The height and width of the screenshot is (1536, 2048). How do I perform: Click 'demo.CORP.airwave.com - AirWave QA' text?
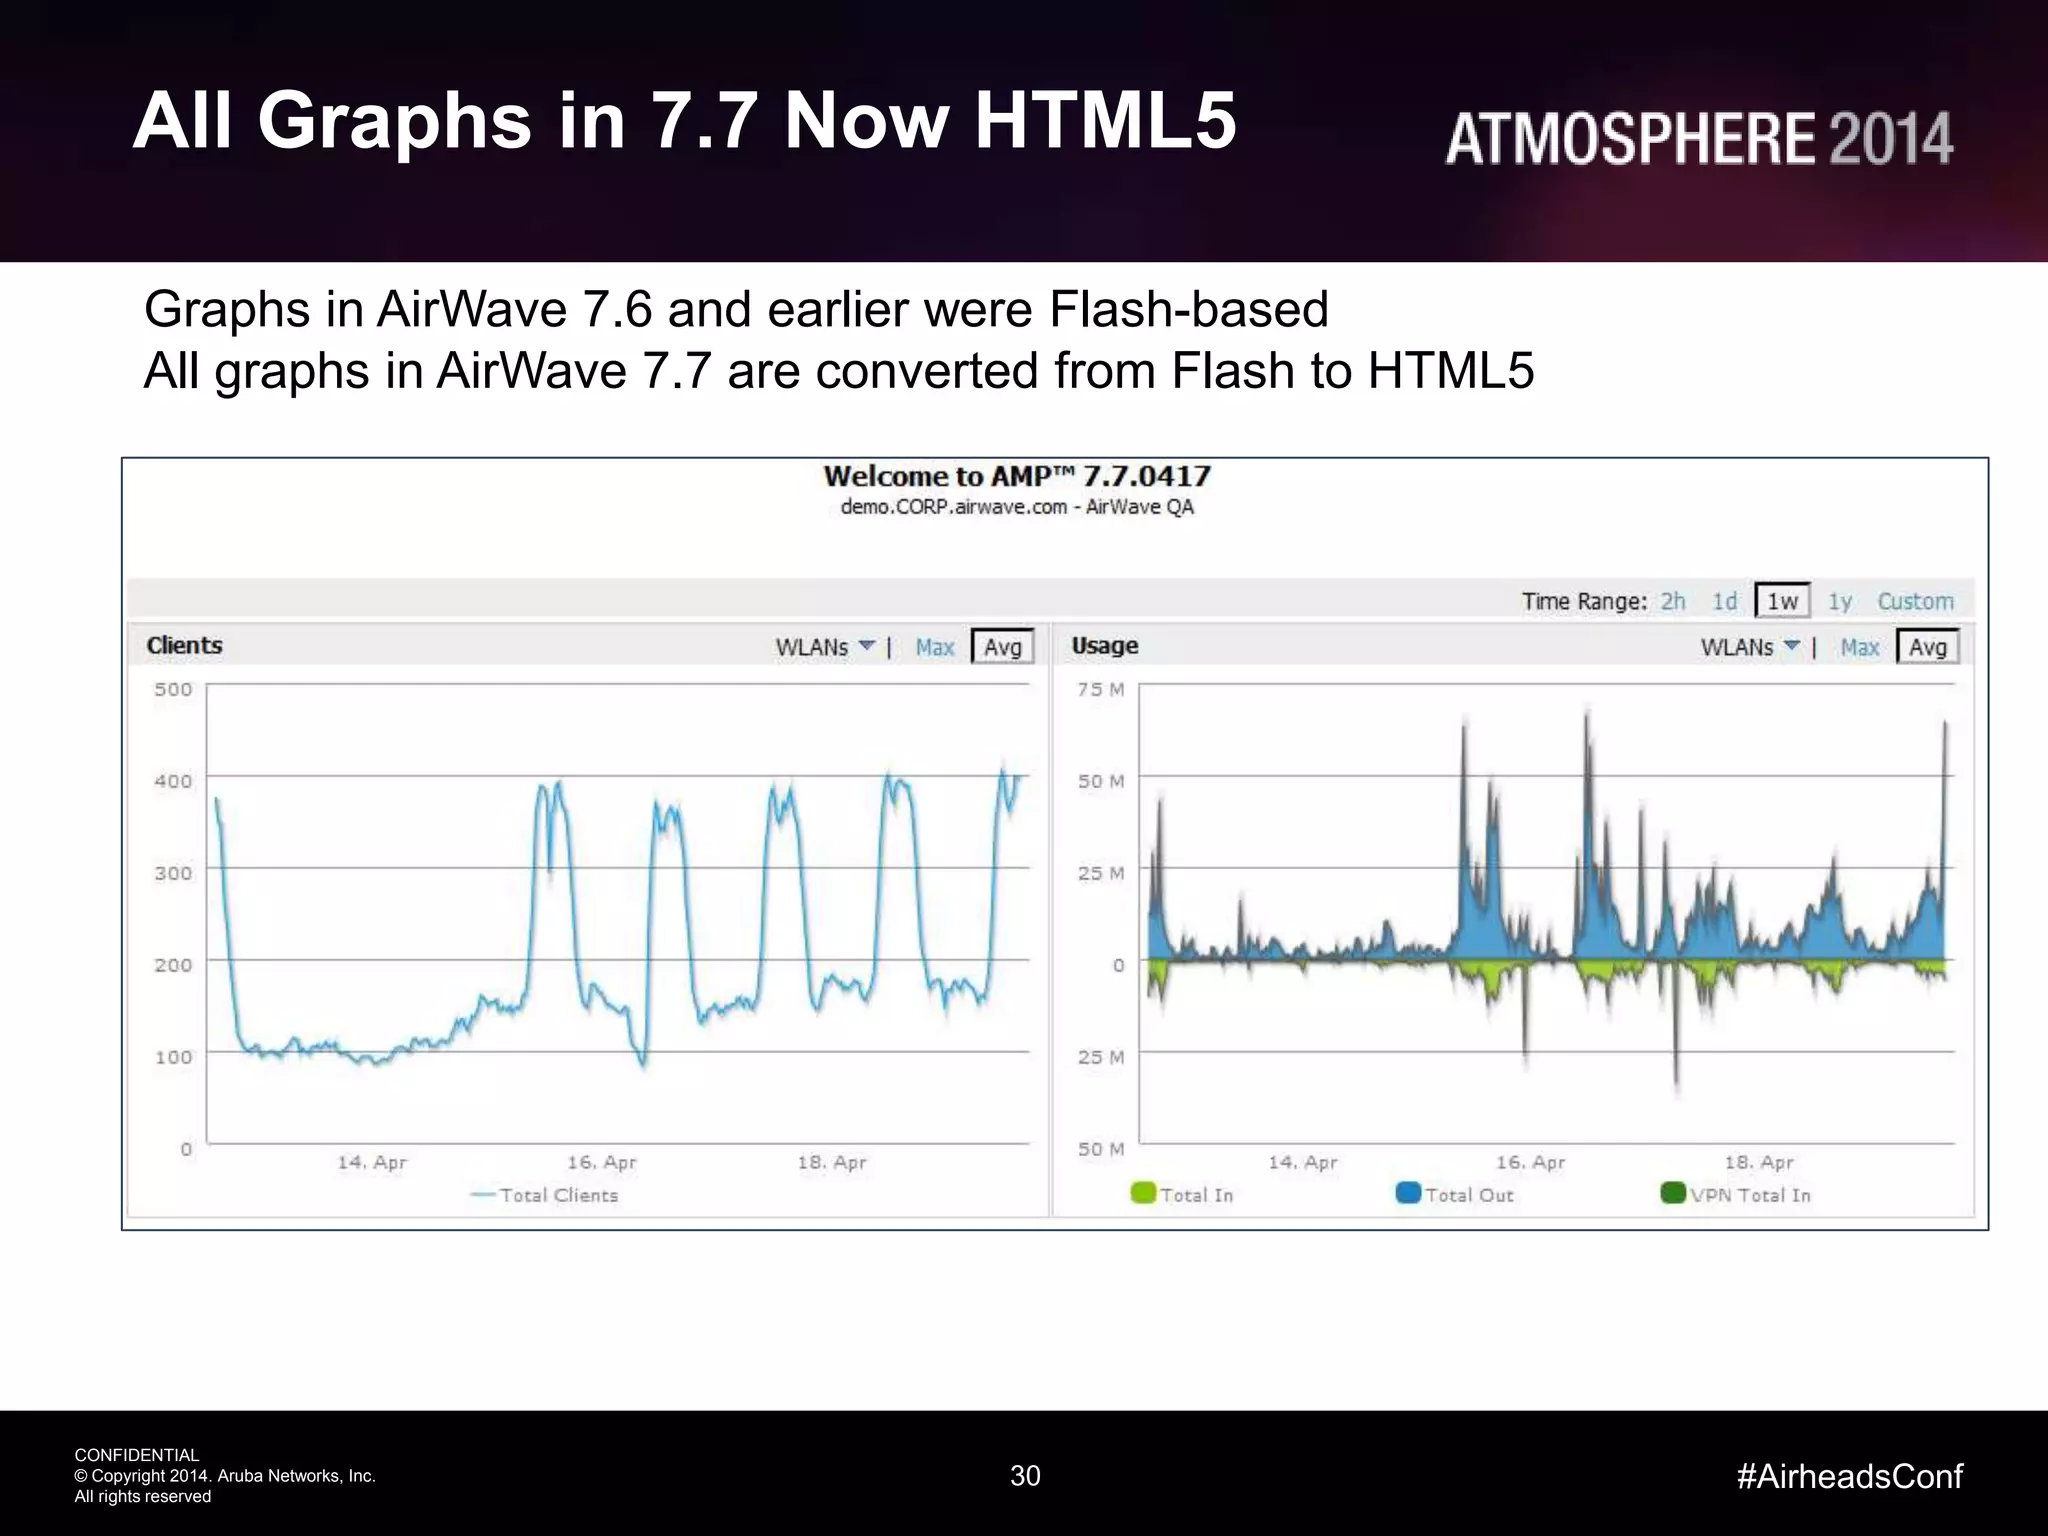point(1017,507)
